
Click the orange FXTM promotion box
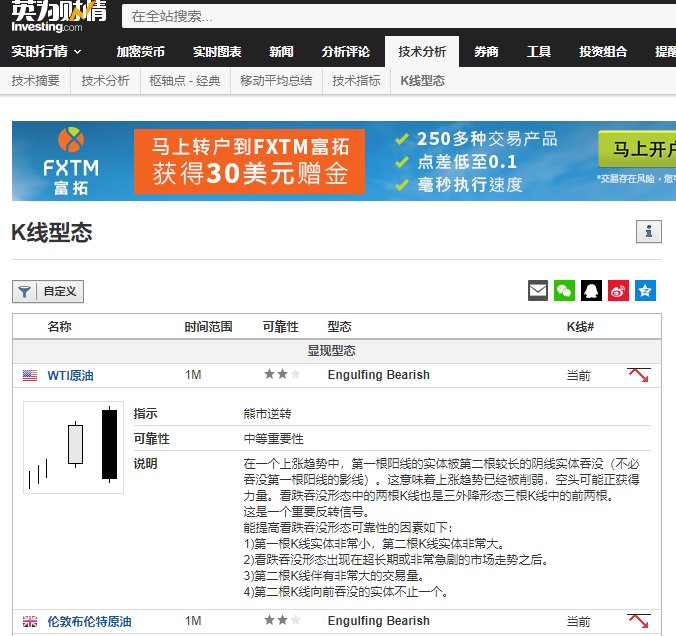click(x=249, y=161)
